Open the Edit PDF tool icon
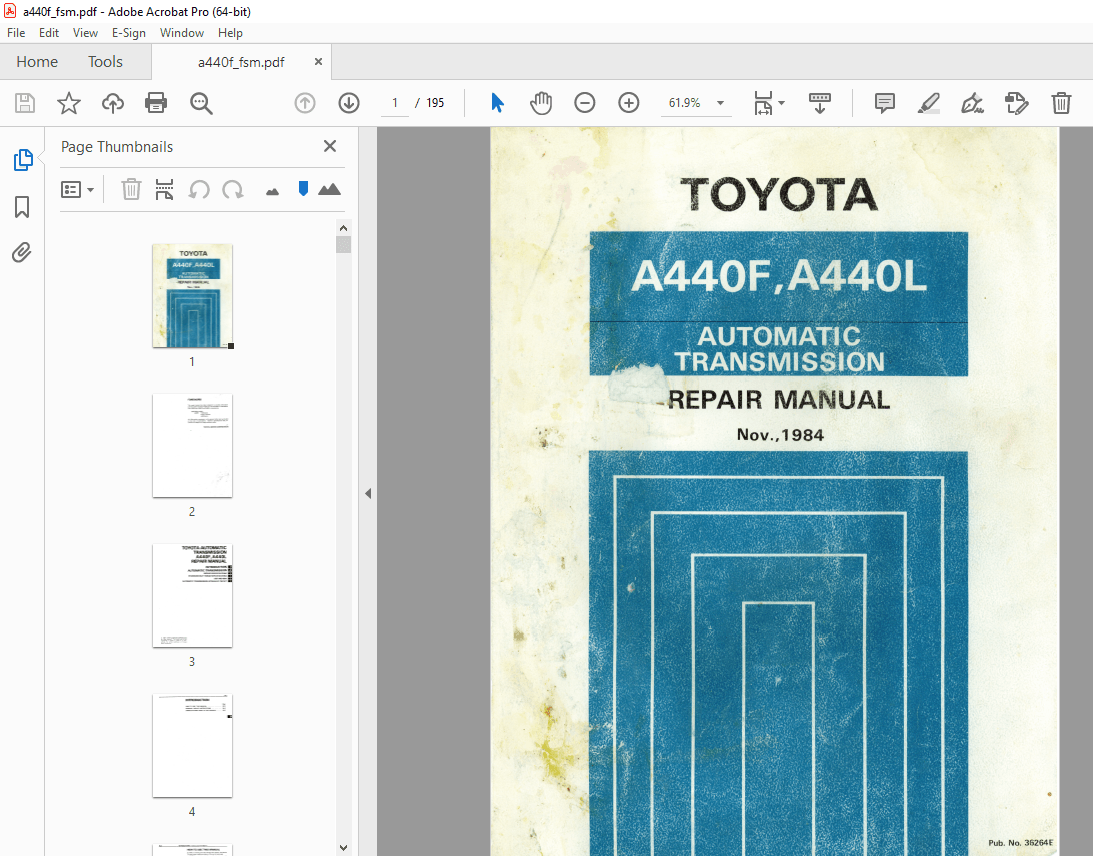This screenshot has height=856, width=1093. pyautogui.click(x=1016, y=103)
